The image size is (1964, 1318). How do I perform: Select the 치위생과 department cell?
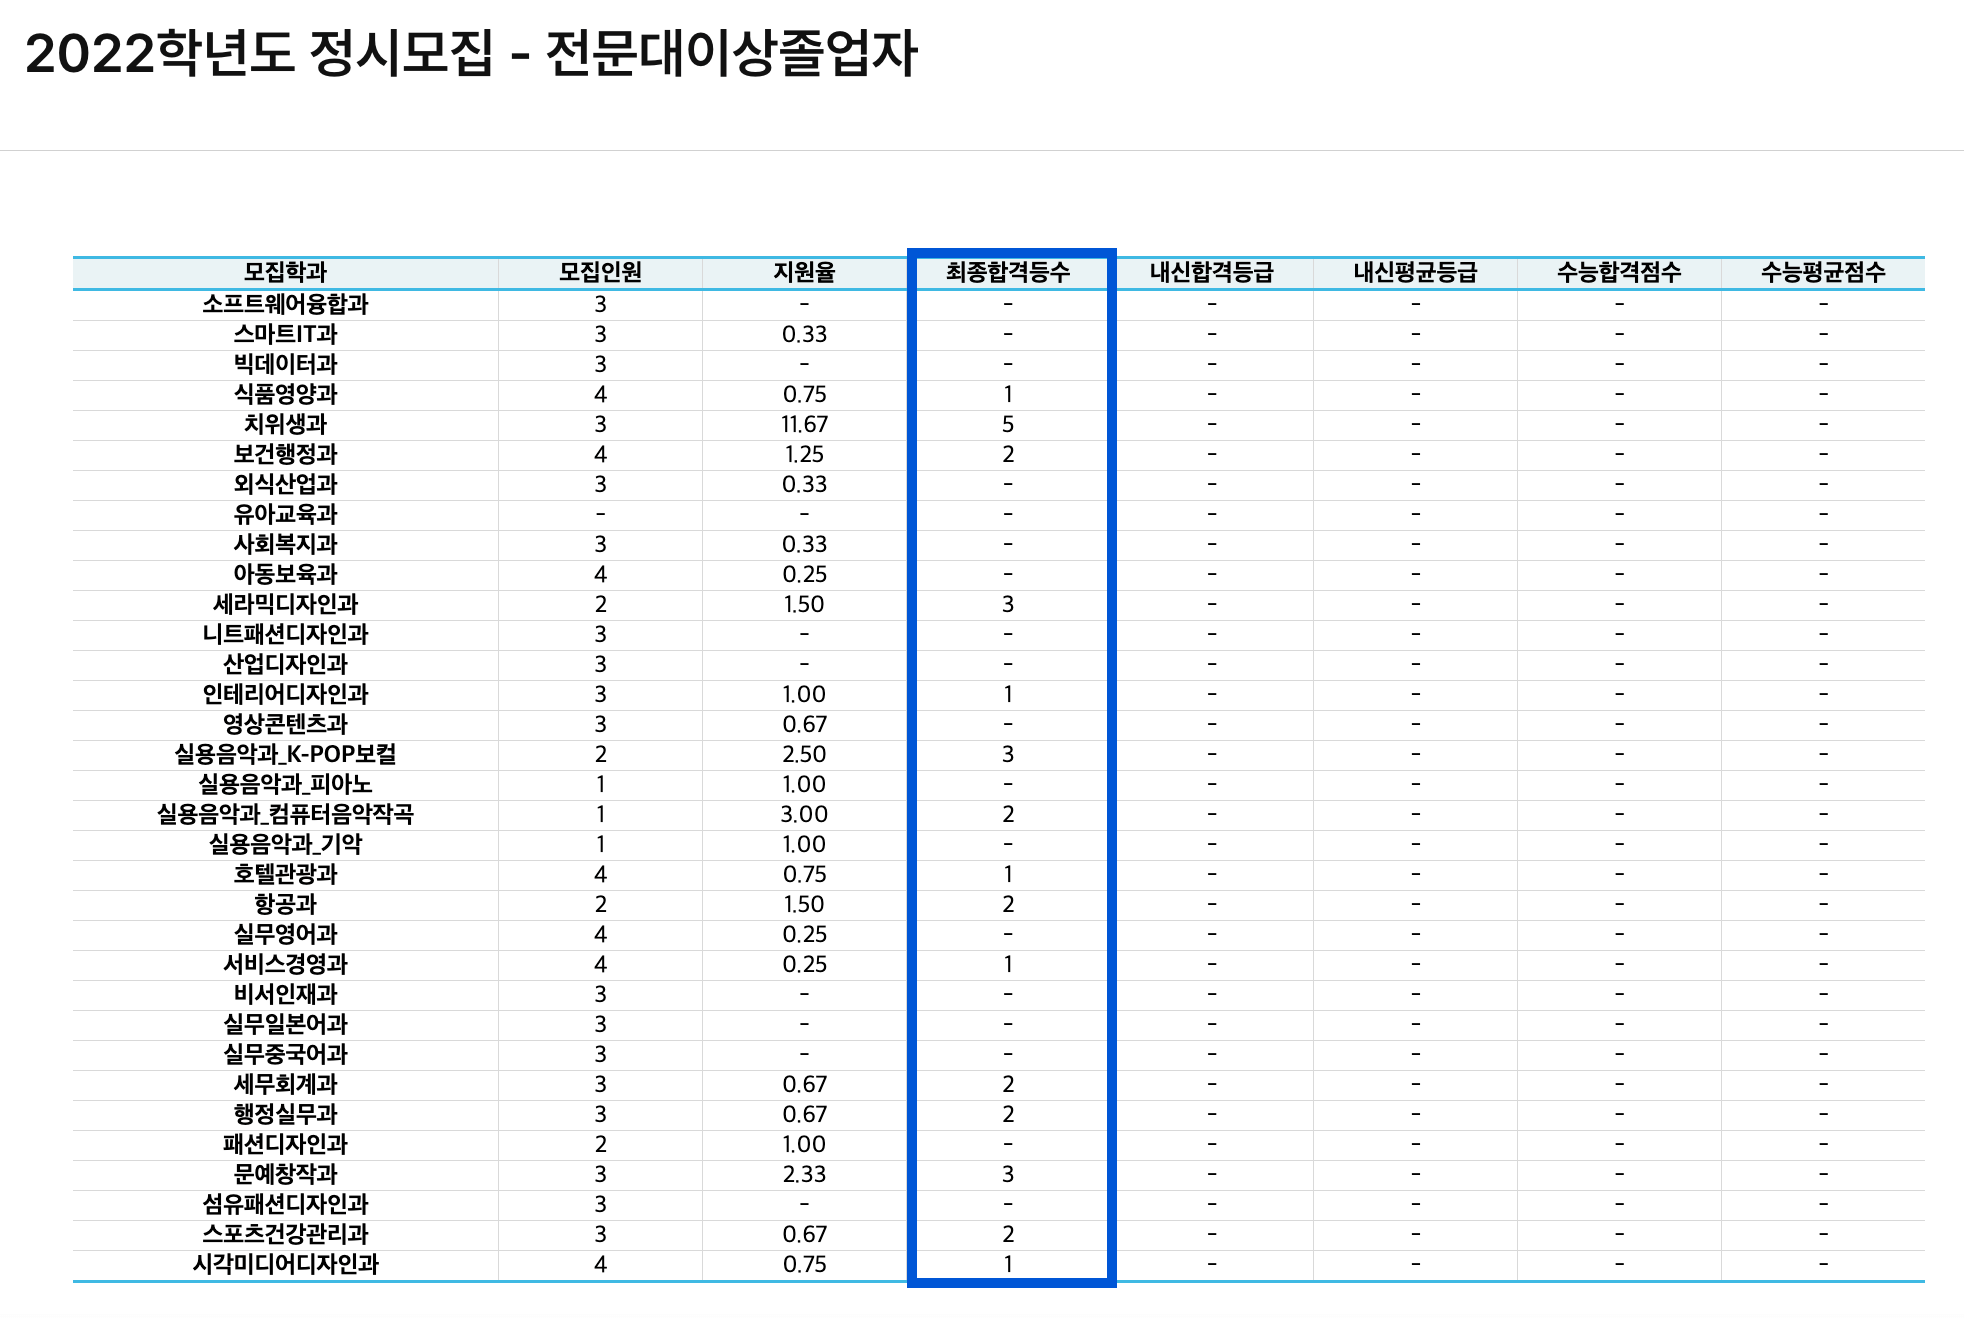pyautogui.click(x=286, y=424)
